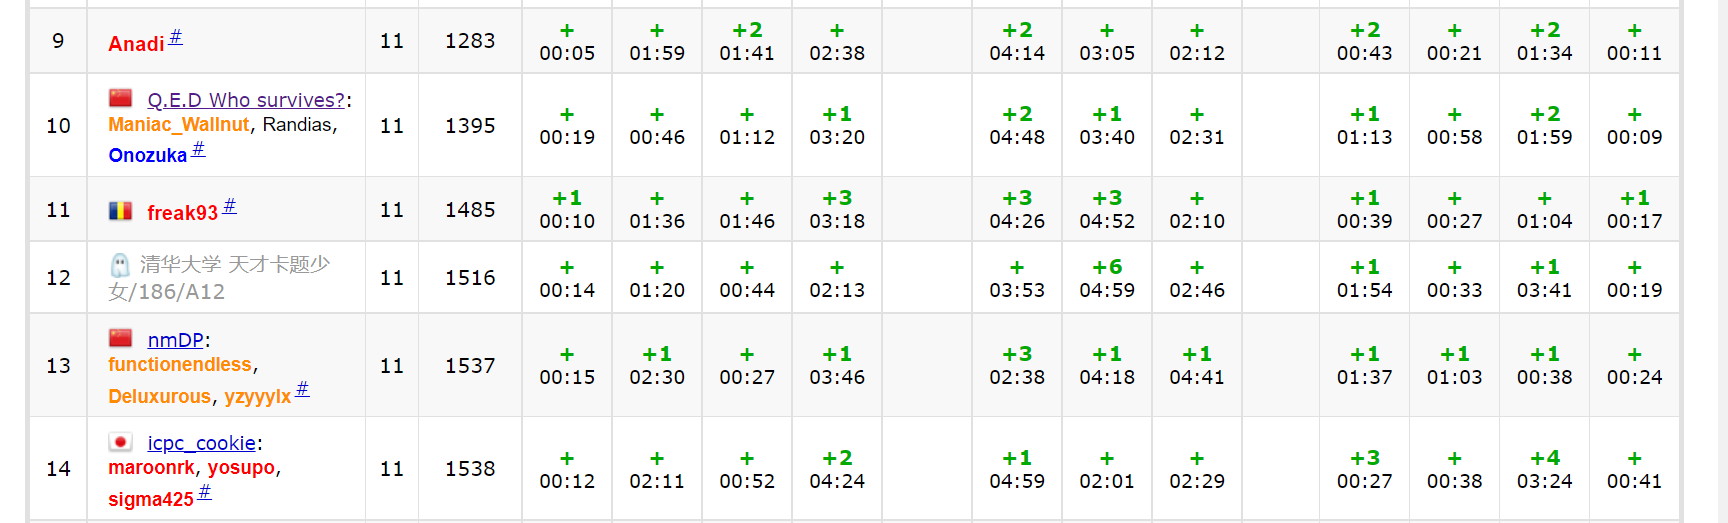1728x523 pixels.
Task: Click the China flag beside Q.E.D Who survives?
Action: (121, 98)
